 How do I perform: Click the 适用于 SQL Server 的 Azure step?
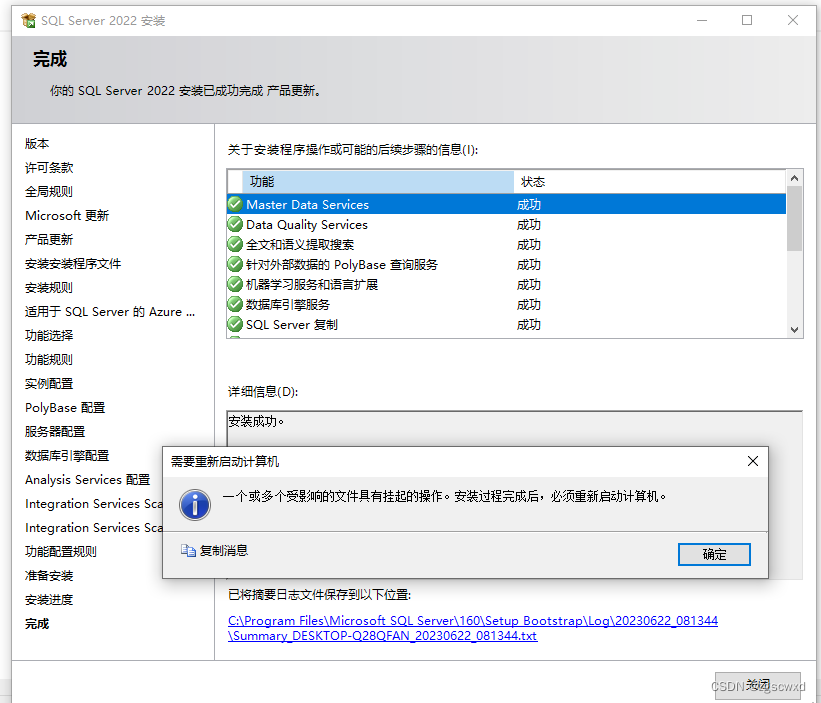110,312
